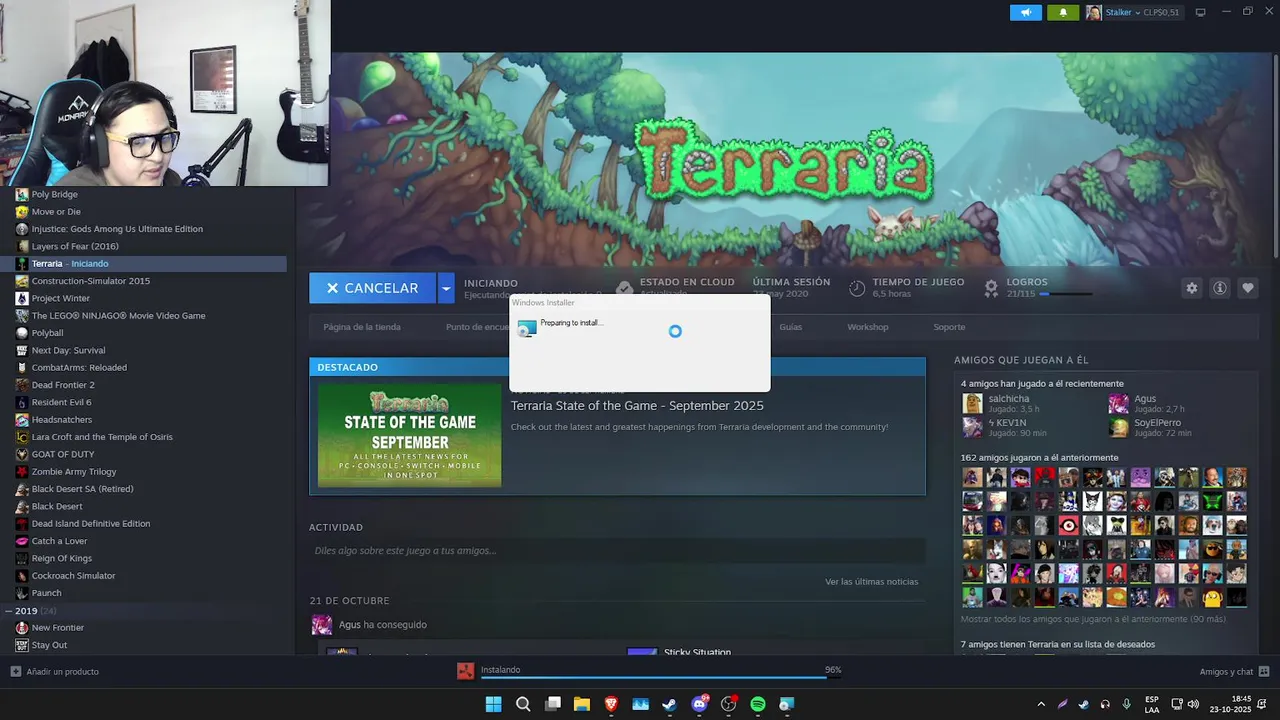
Task: Select Move or Die in library
Action: [56, 212]
